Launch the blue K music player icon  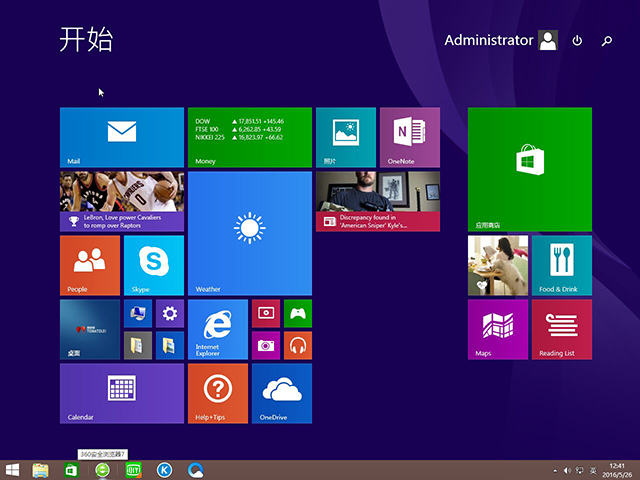pos(164,470)
